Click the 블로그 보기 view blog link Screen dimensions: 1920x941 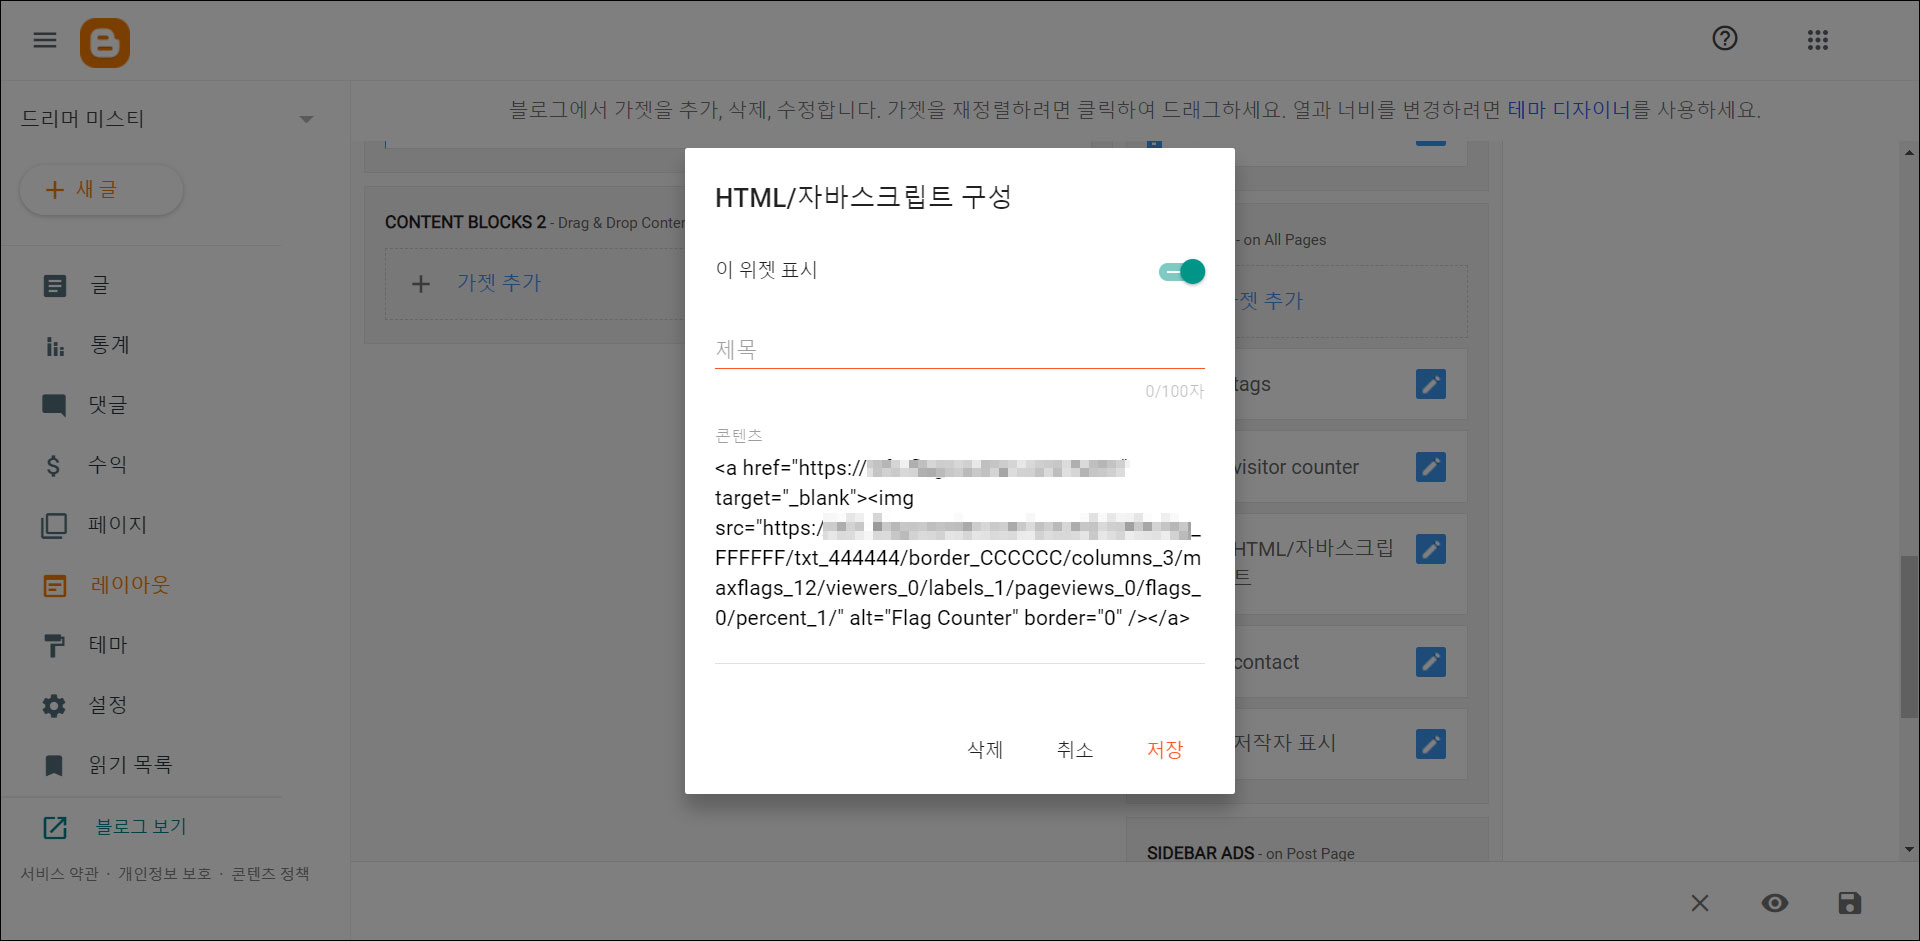pyautogui.click(x=141, y=827)
